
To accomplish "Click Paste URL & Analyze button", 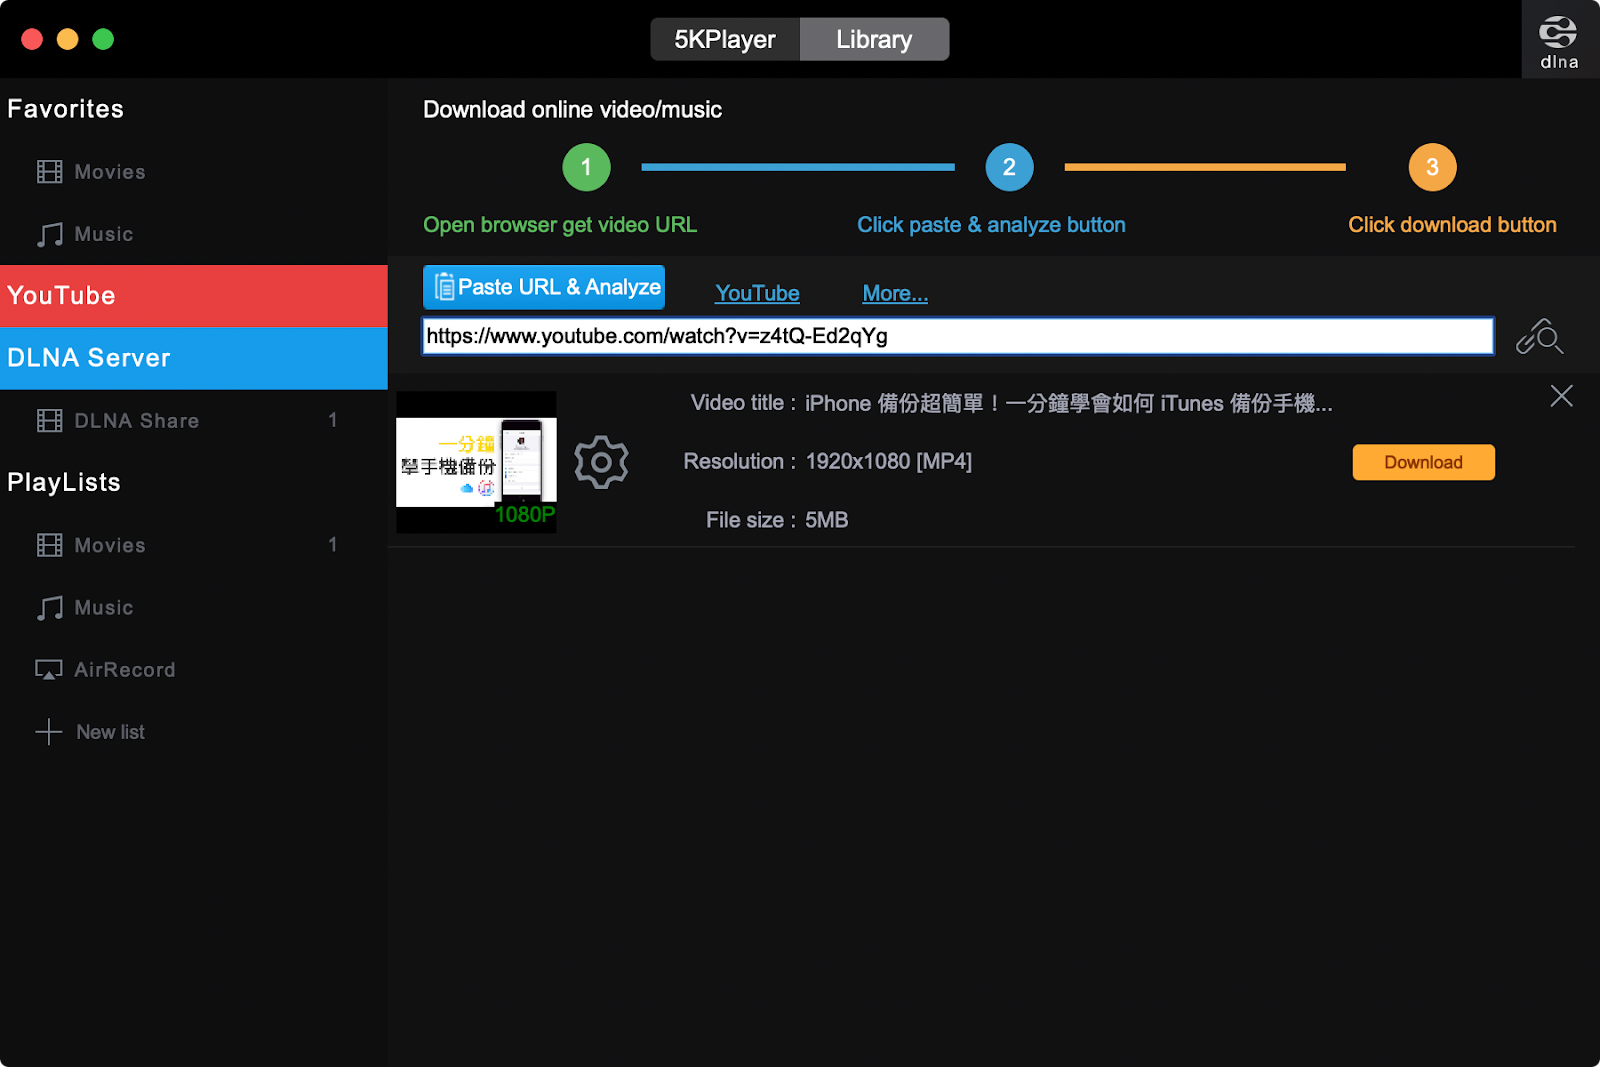I will (544, 287).
